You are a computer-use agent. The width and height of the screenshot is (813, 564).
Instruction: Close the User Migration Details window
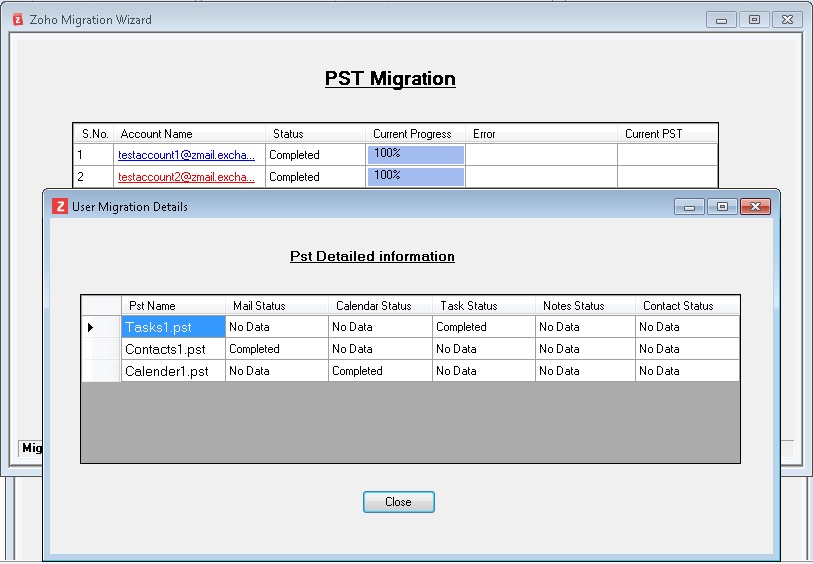[x=755, y=206]
